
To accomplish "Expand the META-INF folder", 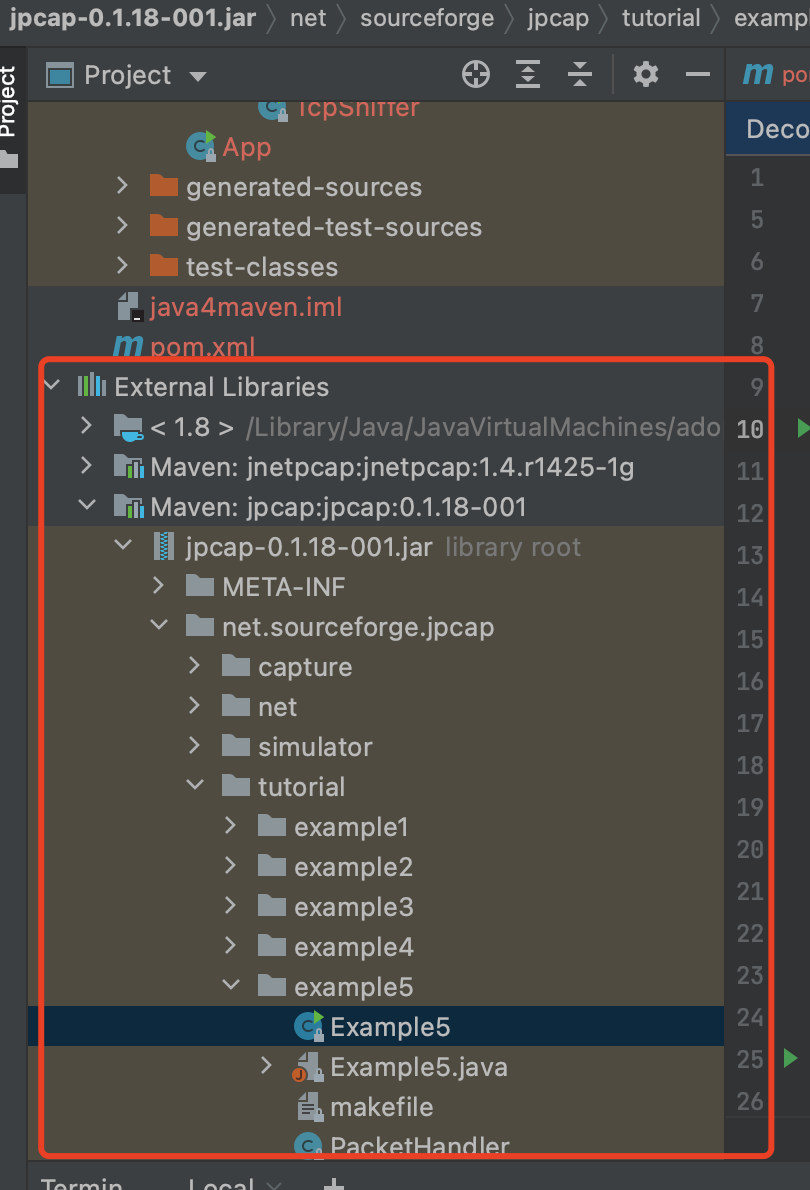I will click(158, 586).
